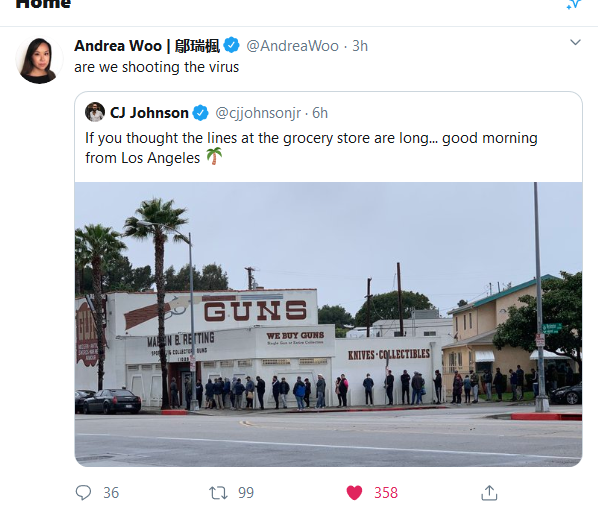Expand the tweet options chevron
Viewport: 598px width, 512px height.
(x=575, y=42)
